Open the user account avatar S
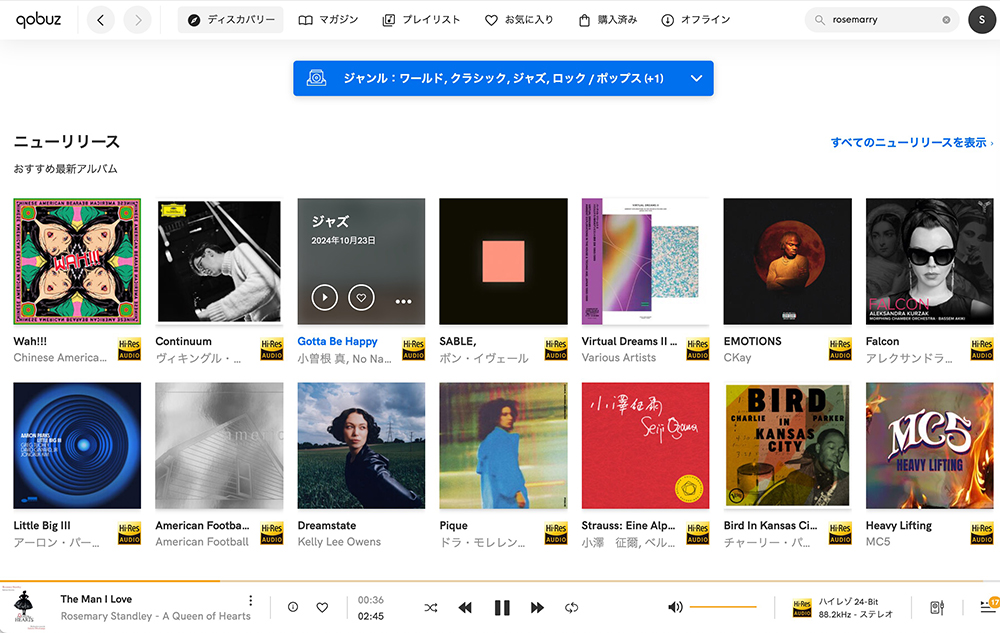 point(982,20)
